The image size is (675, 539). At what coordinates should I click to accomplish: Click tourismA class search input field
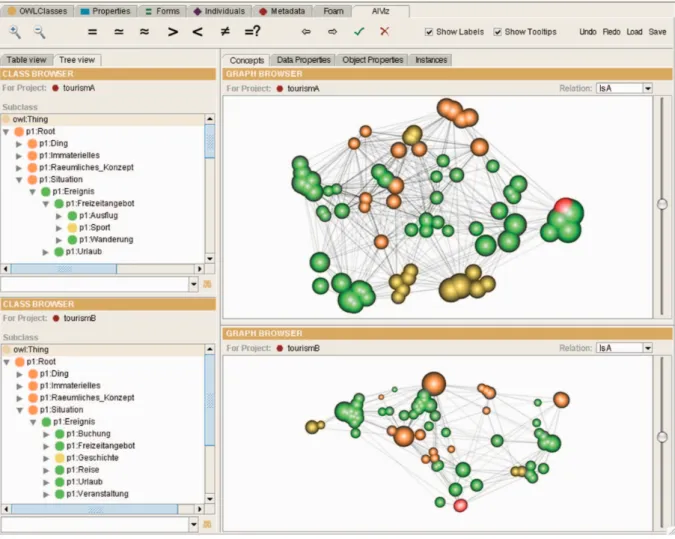pyautogui.click(x=95, y=284)
